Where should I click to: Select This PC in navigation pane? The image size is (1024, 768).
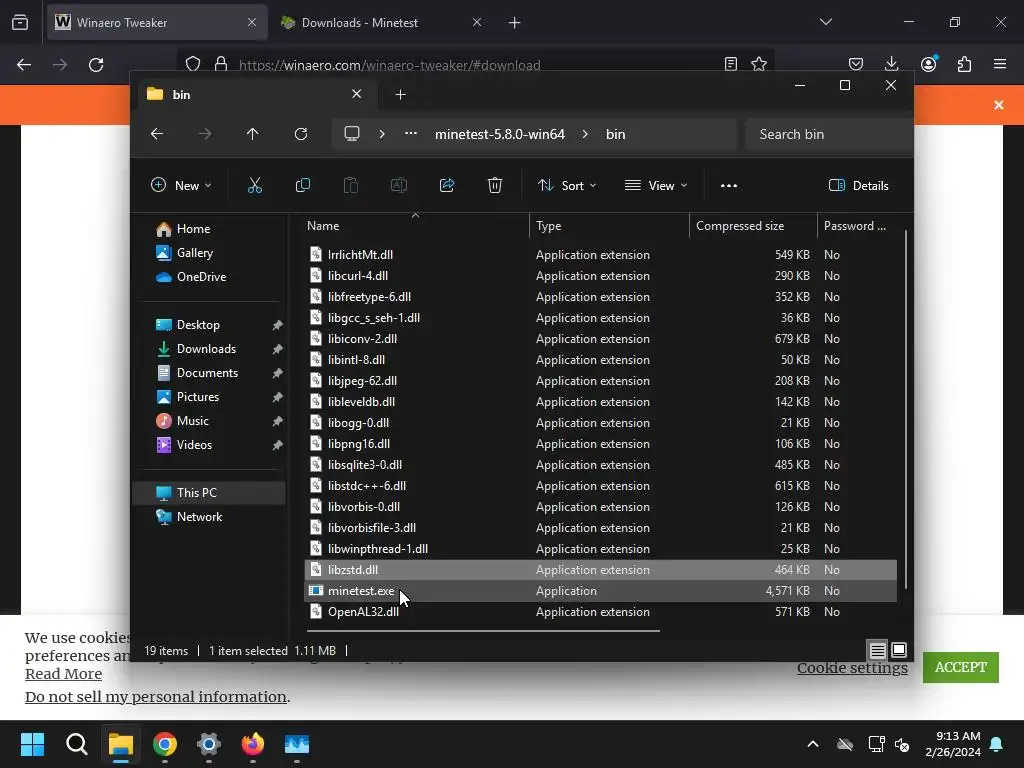[209, 492]
